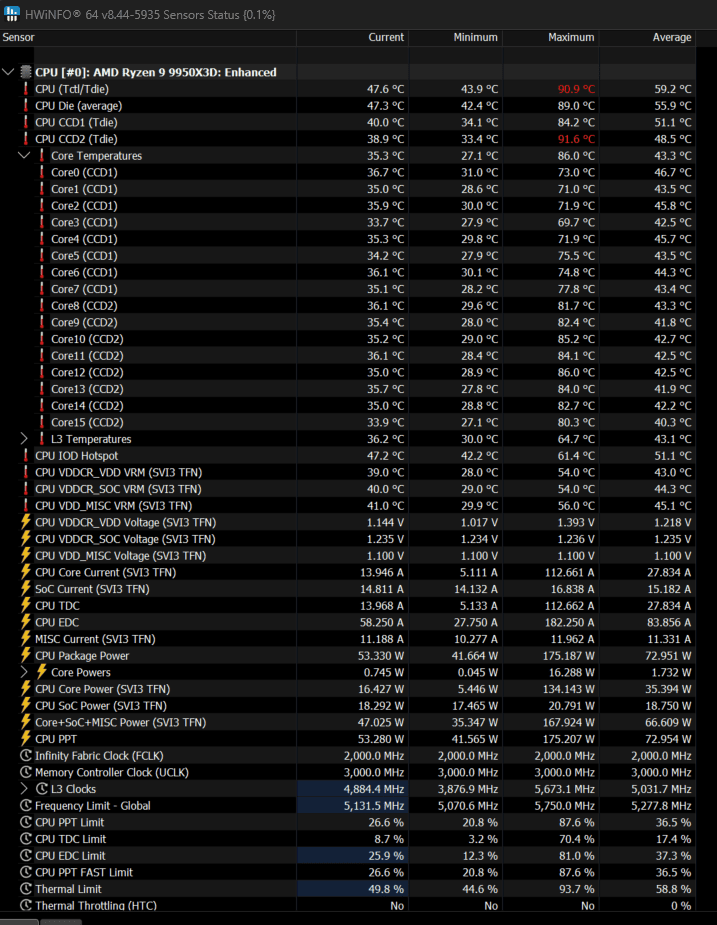Click lightning icon of Core Powers
717x925 pixels.
click(41, 672)
